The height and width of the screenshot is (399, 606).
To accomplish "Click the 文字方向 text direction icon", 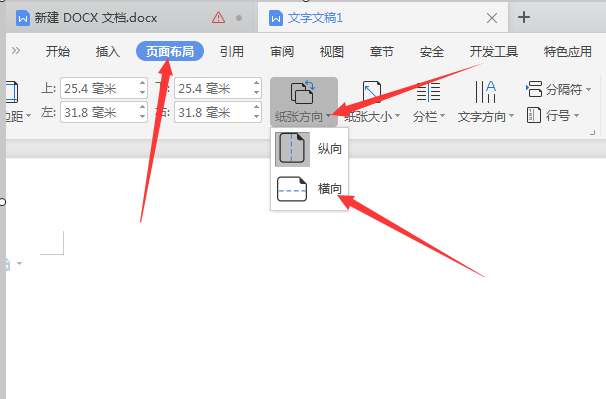I will (x=485, y=92).
